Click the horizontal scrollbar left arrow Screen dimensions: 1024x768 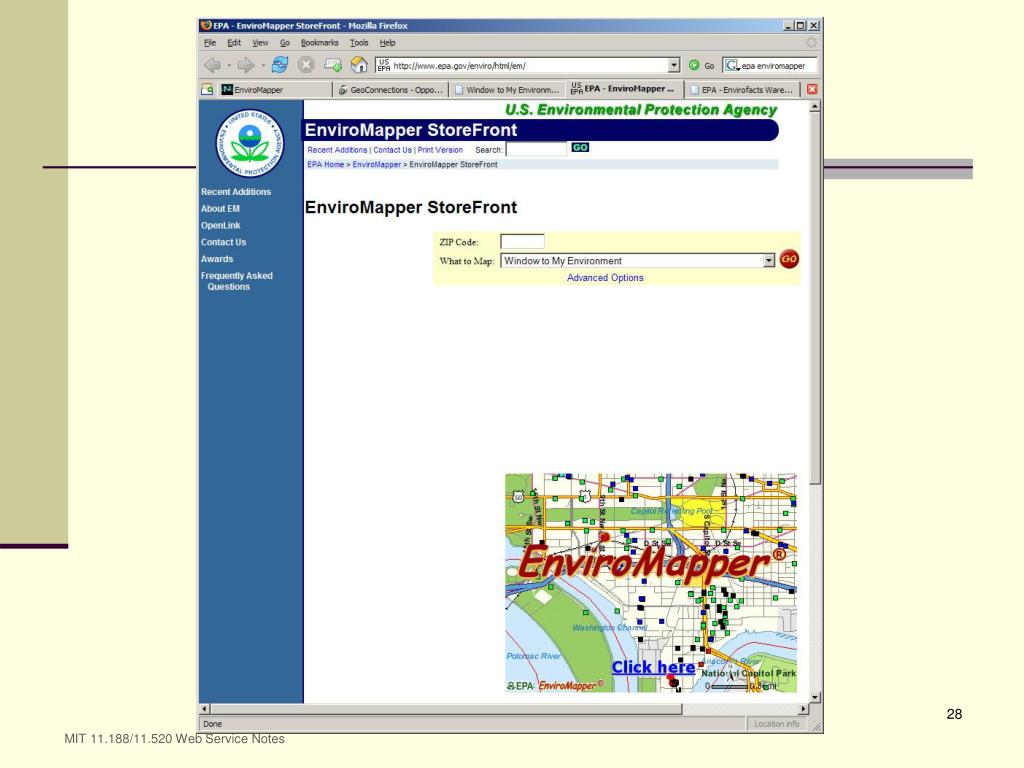pos(205,709)
